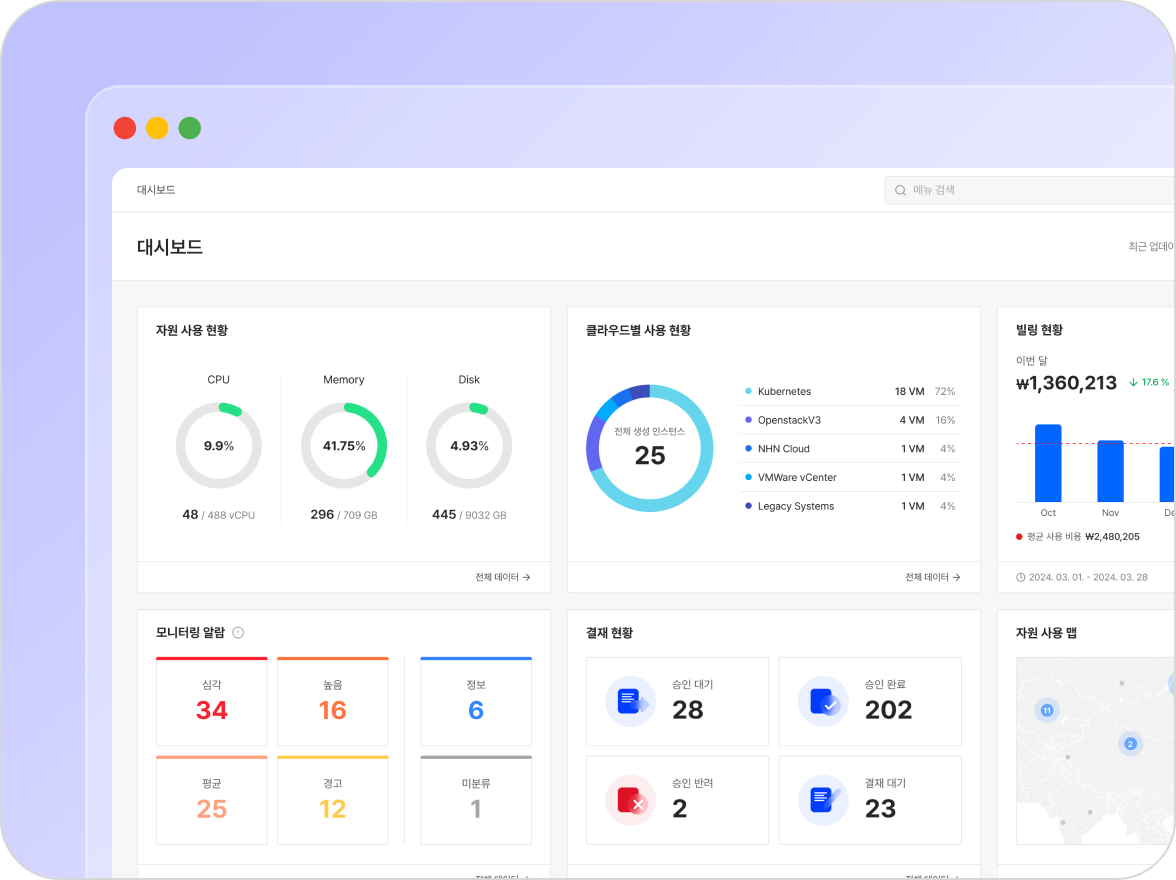Click the info icon beside 모니터링 알람

point(238,633)
